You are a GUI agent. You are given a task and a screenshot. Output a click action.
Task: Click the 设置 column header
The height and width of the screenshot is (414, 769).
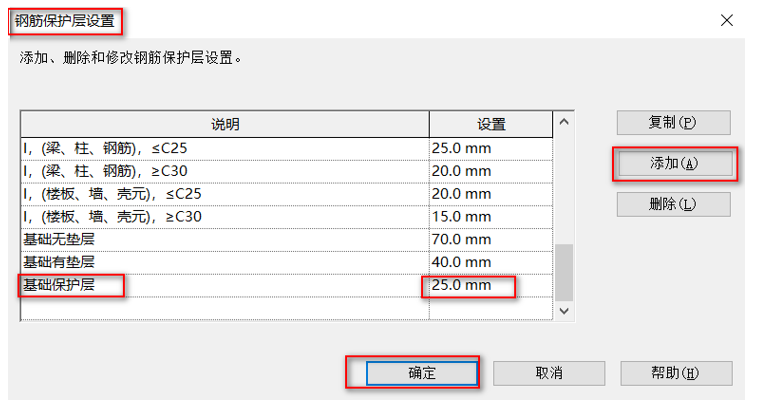coord(491,124)
